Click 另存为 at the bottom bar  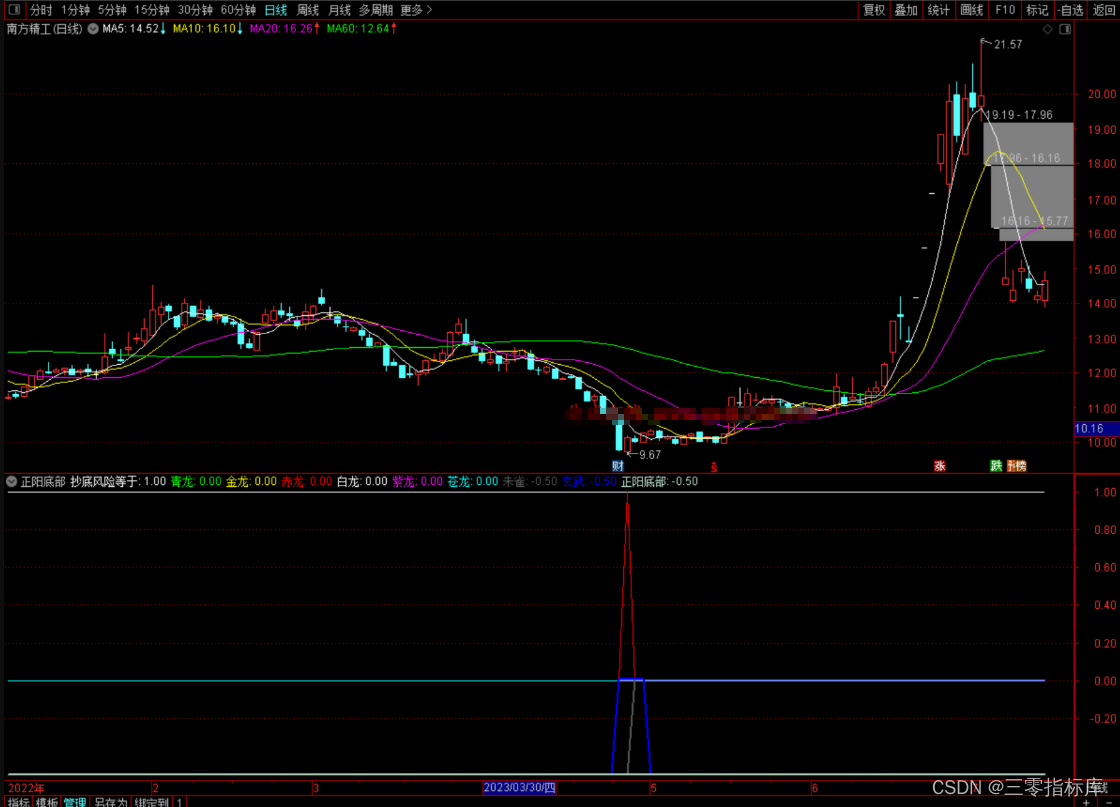click(x=111, y=801)
